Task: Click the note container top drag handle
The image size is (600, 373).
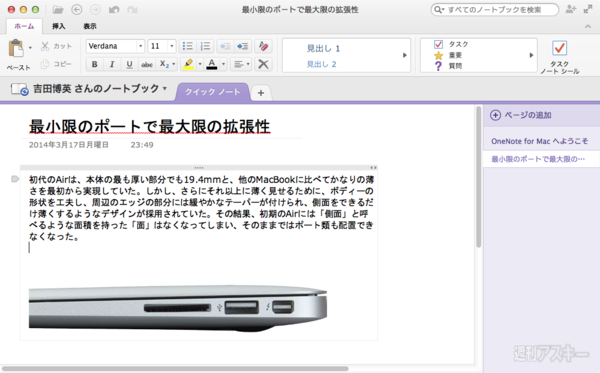Action: (199, 168)
